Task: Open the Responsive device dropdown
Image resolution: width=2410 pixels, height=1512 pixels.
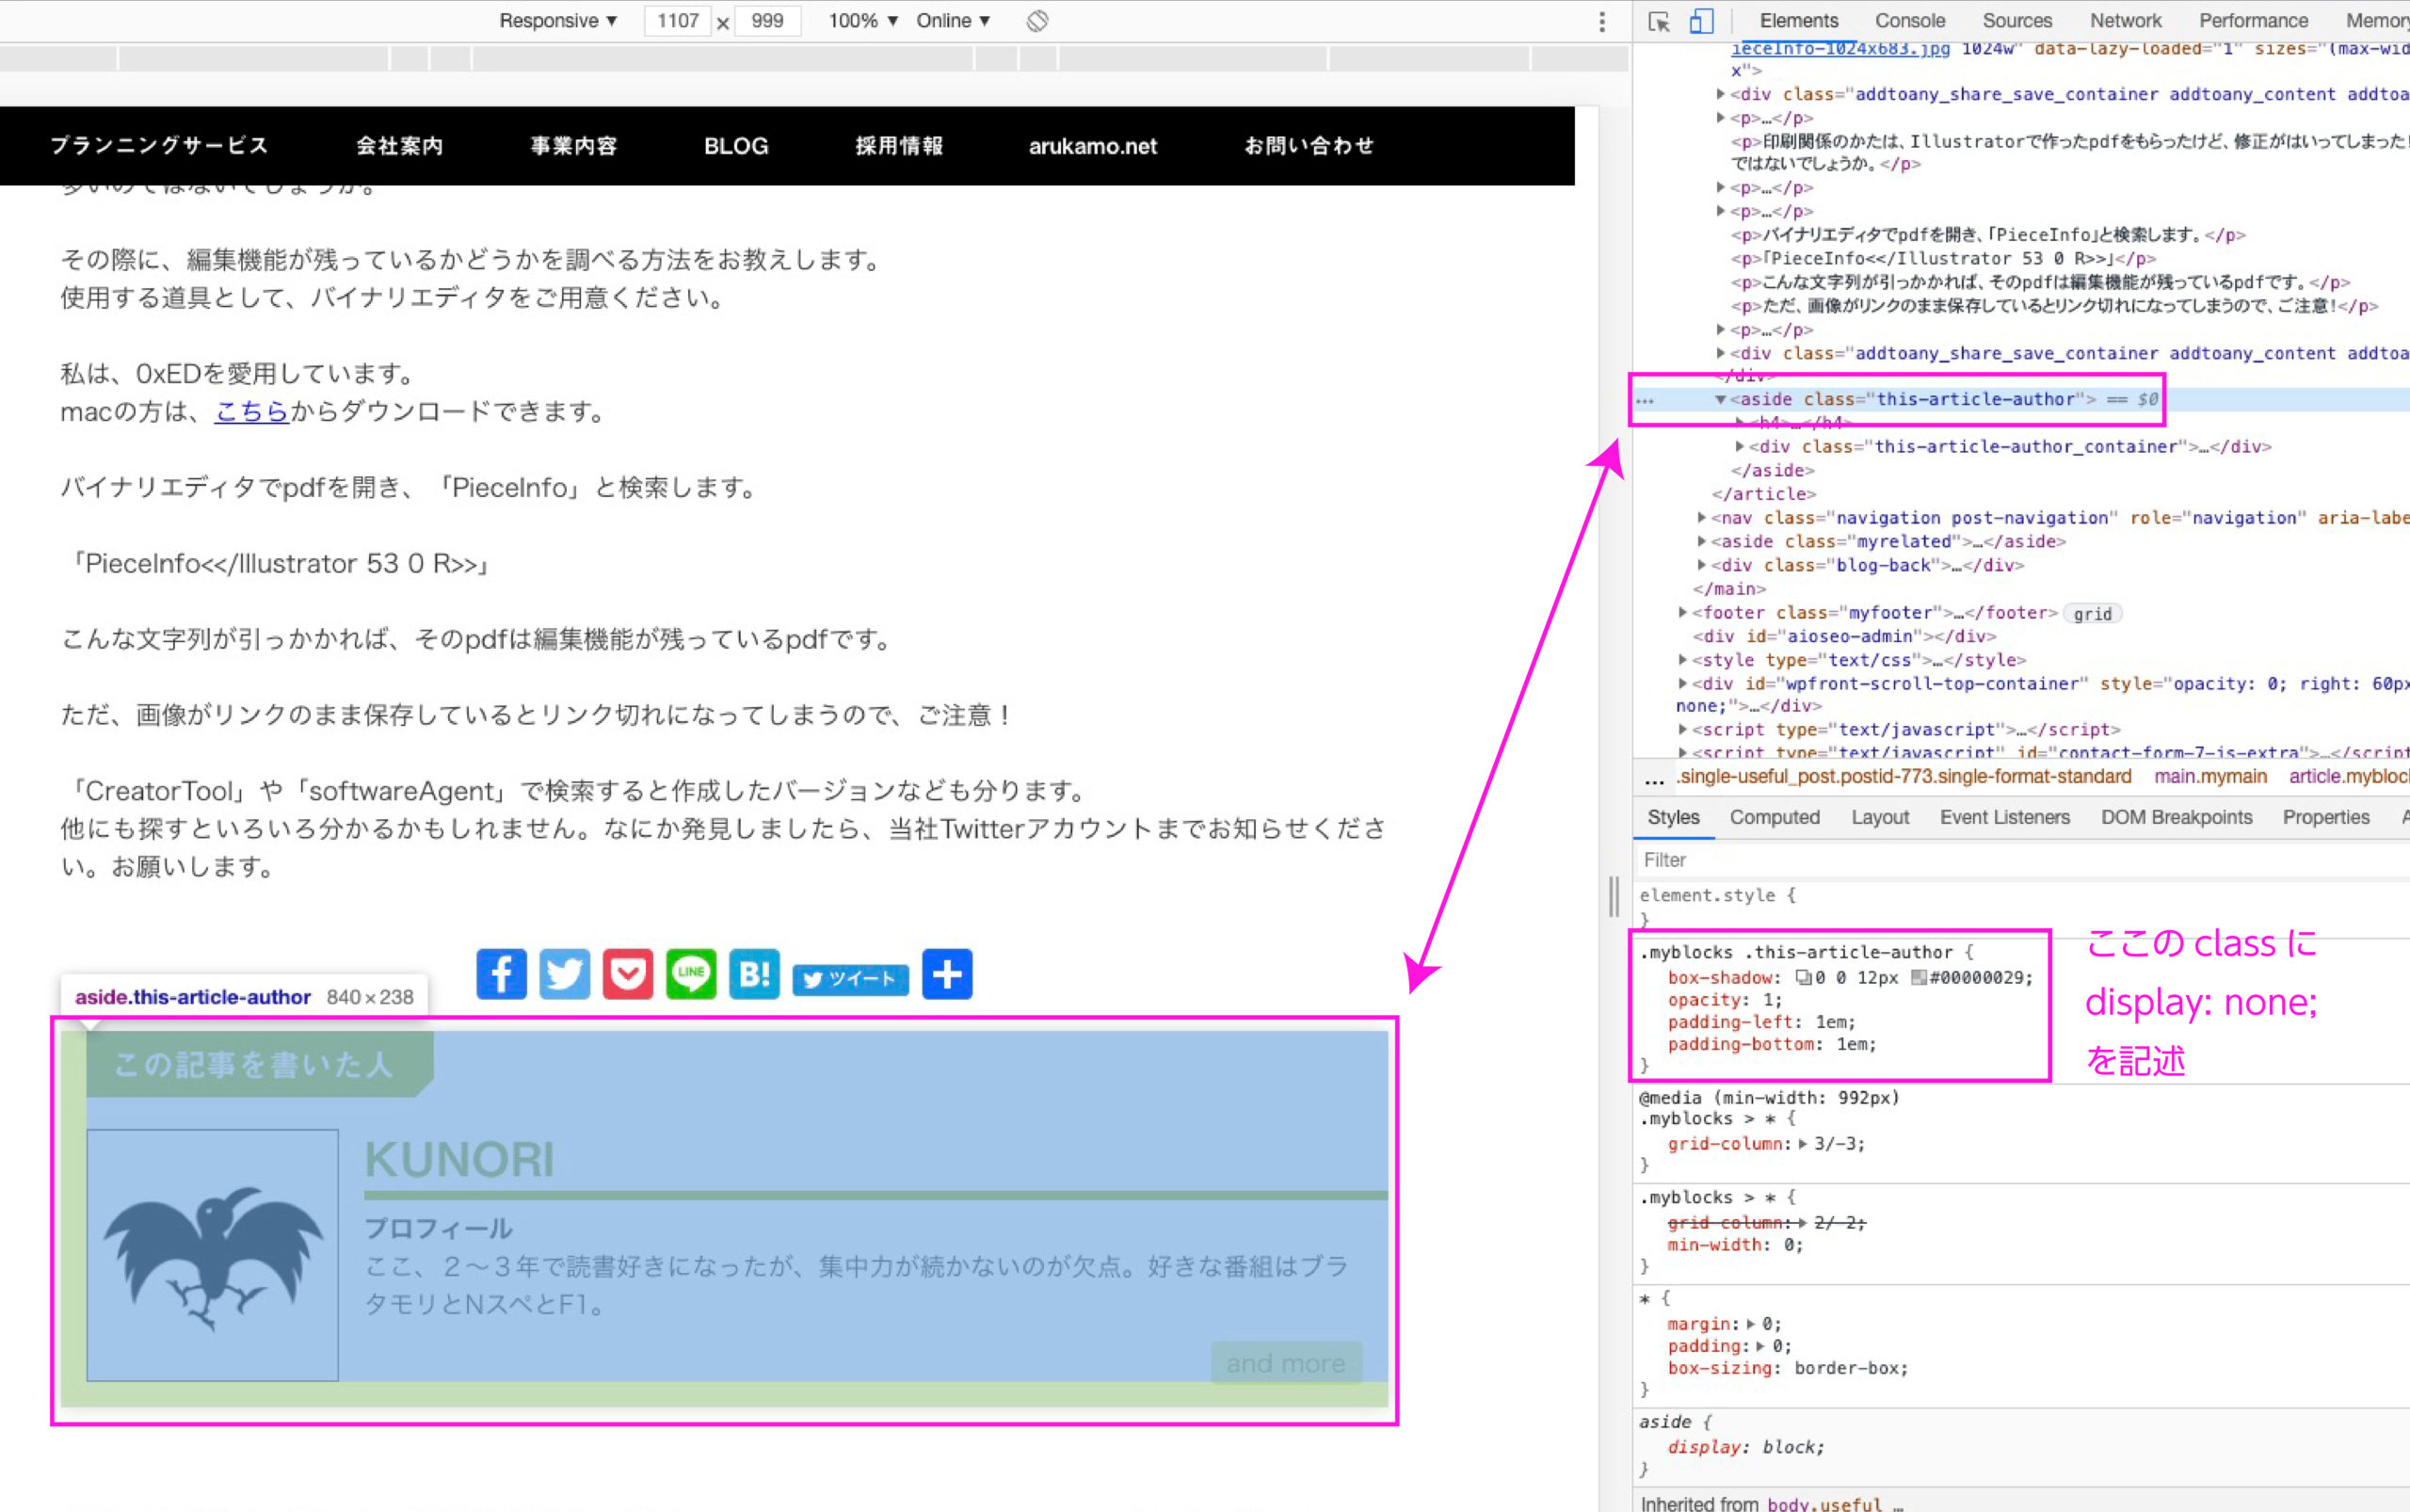Action: click(x=558, y=21)
